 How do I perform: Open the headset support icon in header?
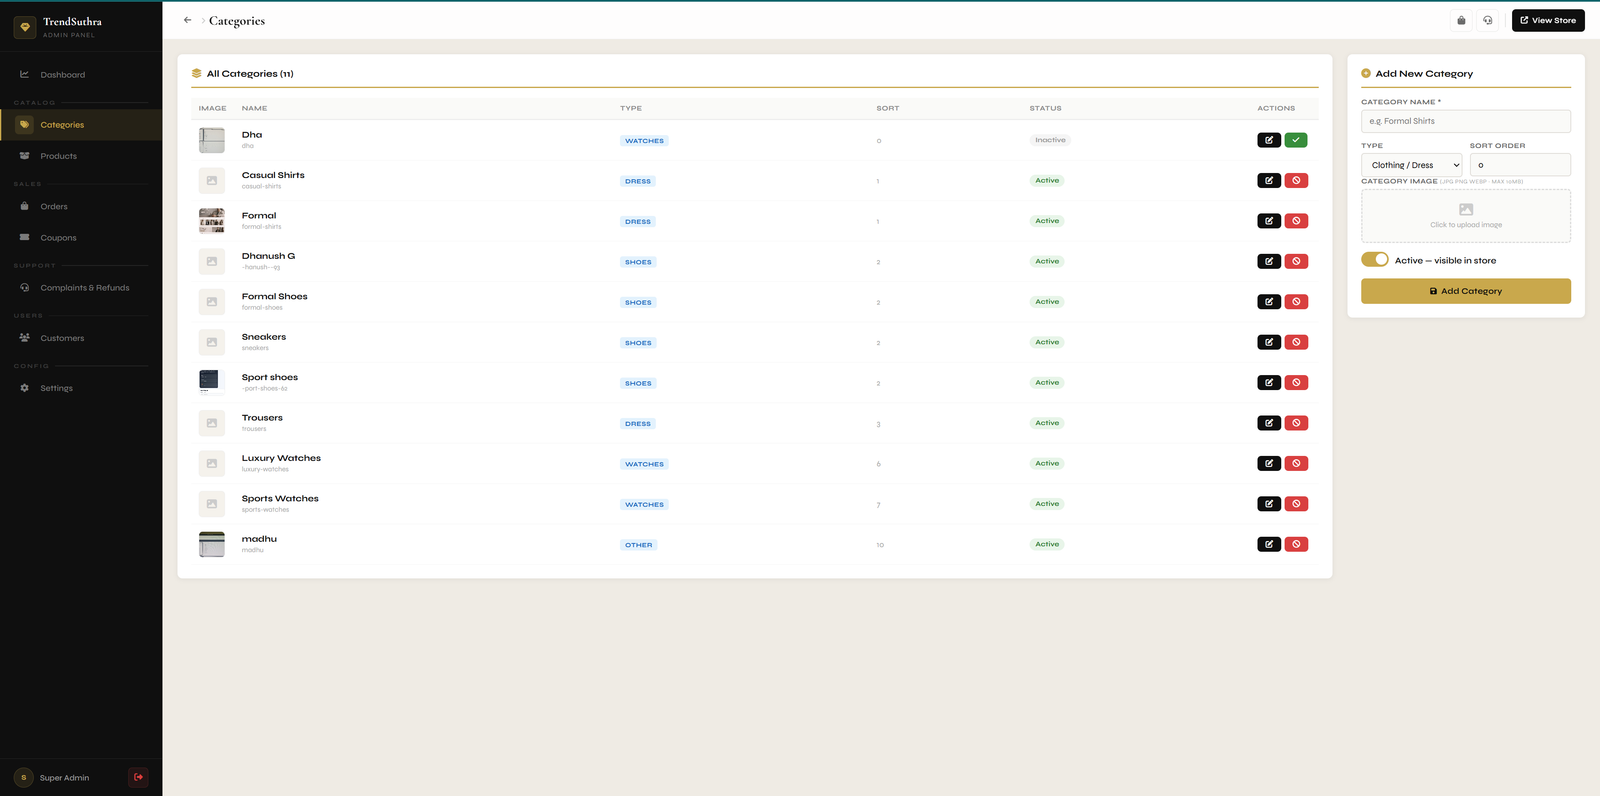[x=1488, y=20]
